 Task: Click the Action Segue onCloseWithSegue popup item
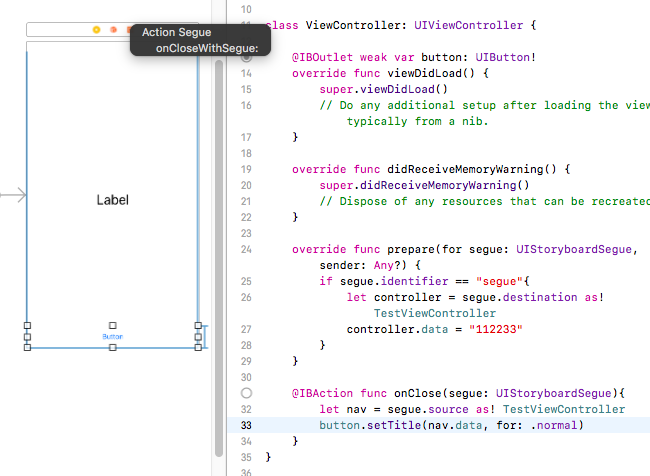[206, 48]
